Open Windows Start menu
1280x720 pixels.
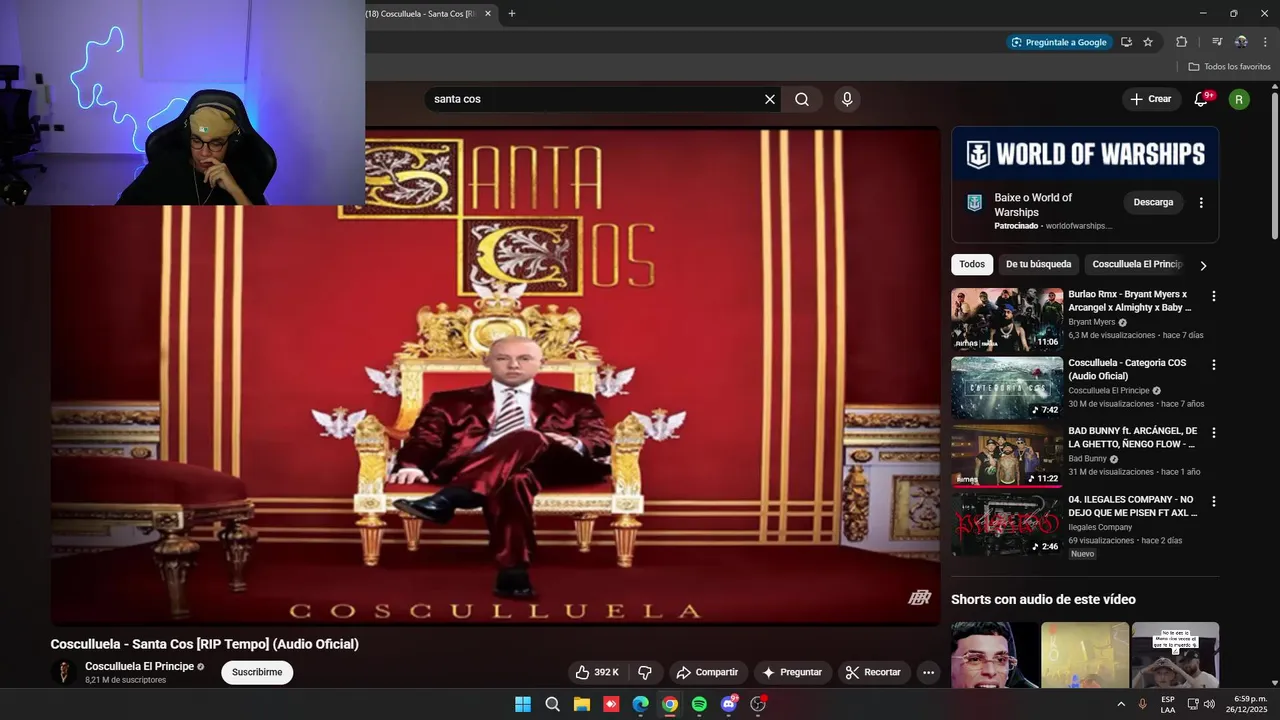pyautogui.click(x=523, y=704)
